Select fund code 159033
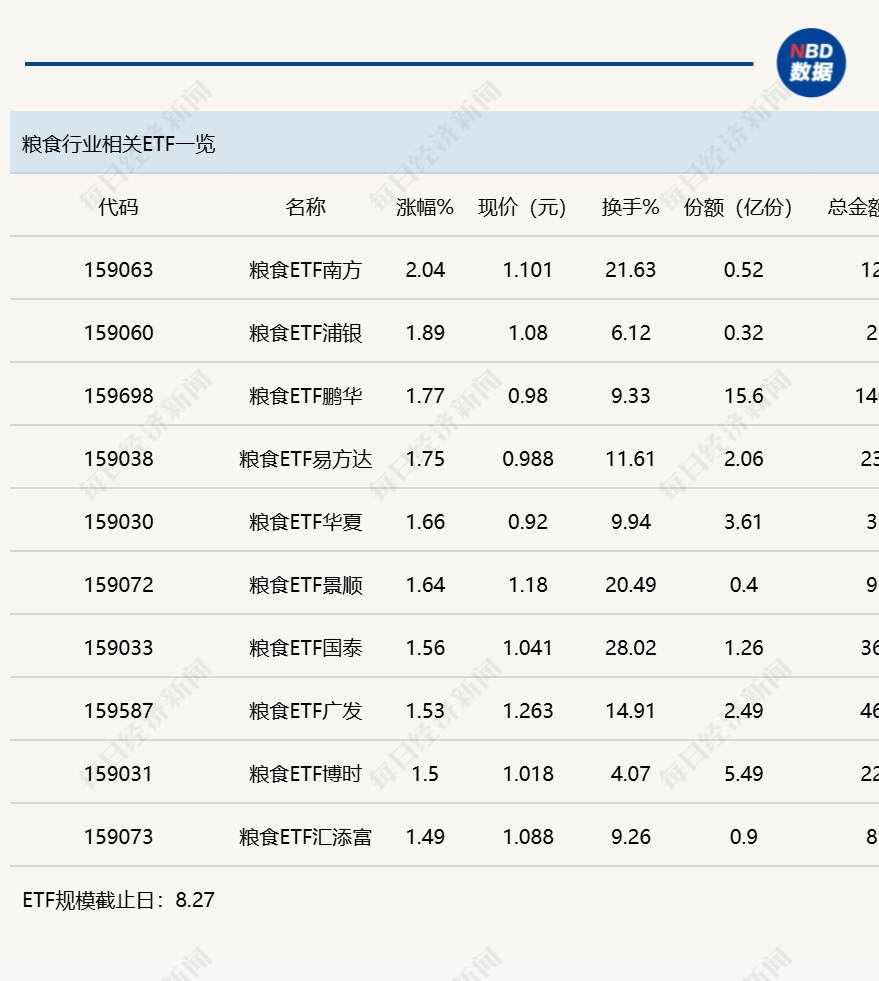The height and width of the screenshot is (981, 879). 118,648
